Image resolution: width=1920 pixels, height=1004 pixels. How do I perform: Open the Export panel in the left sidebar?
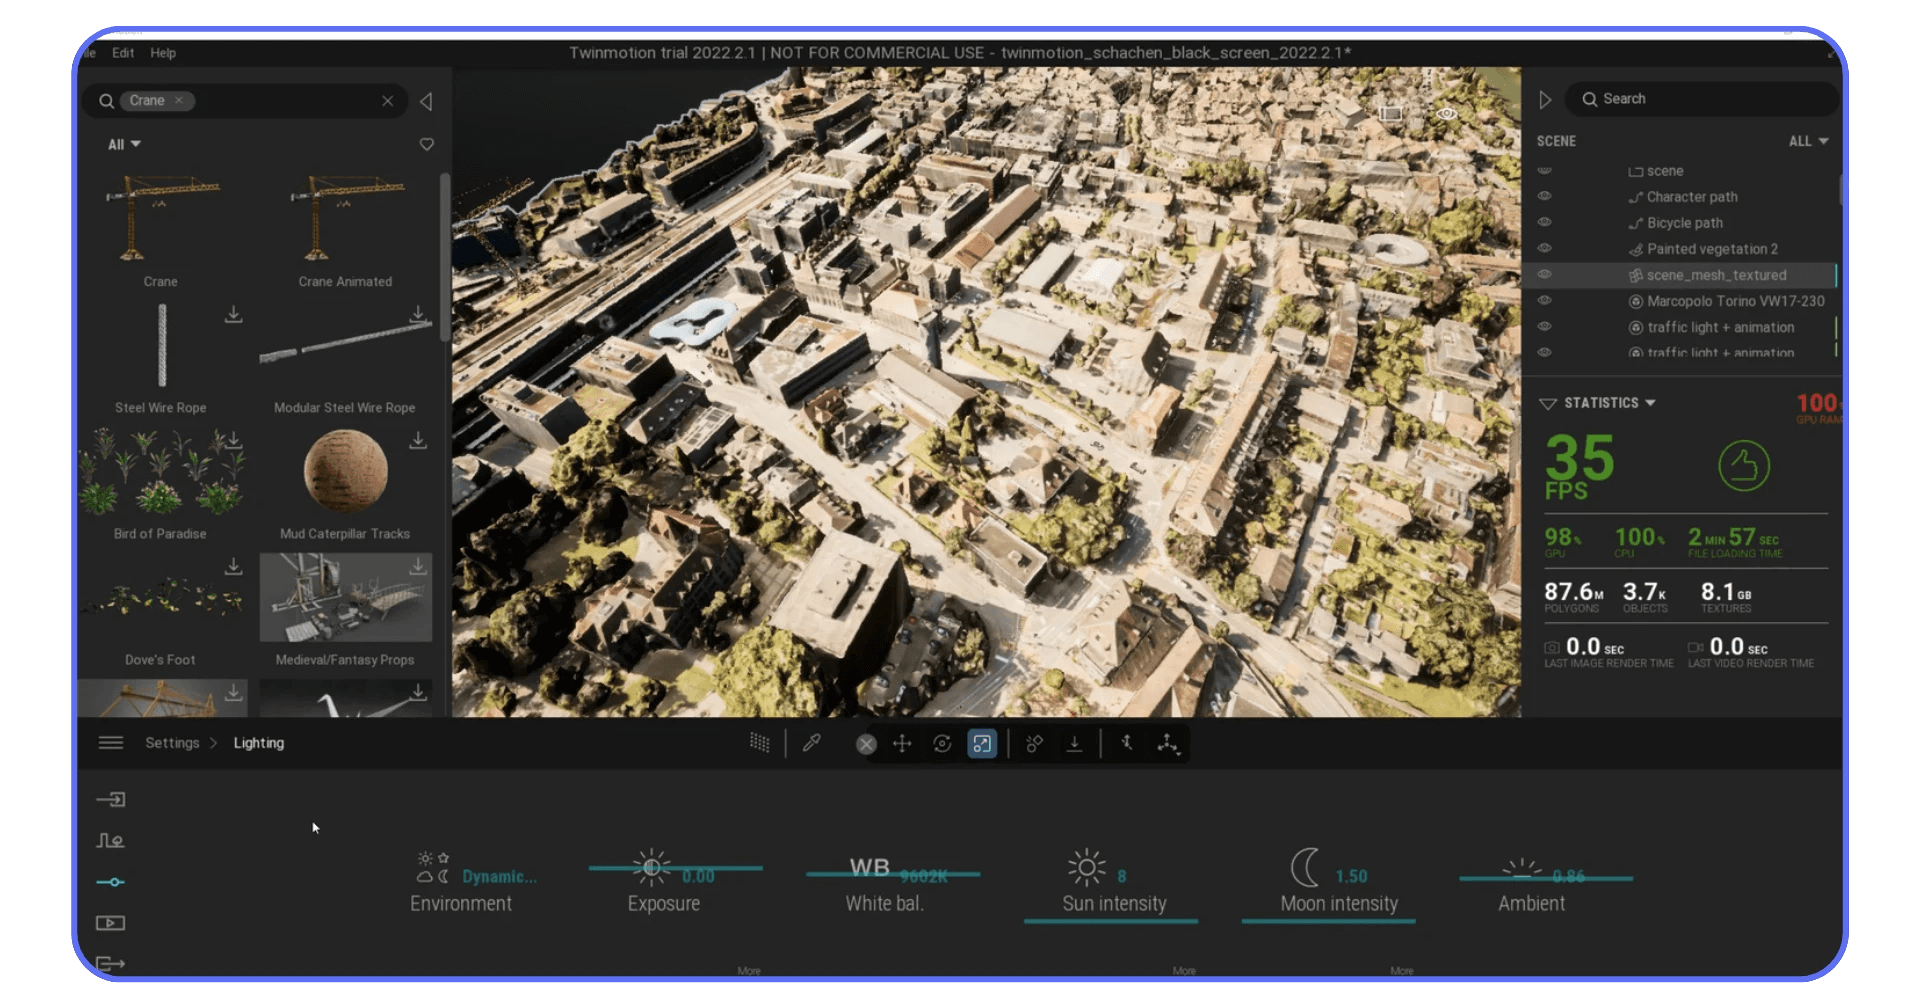click(111, 963)
